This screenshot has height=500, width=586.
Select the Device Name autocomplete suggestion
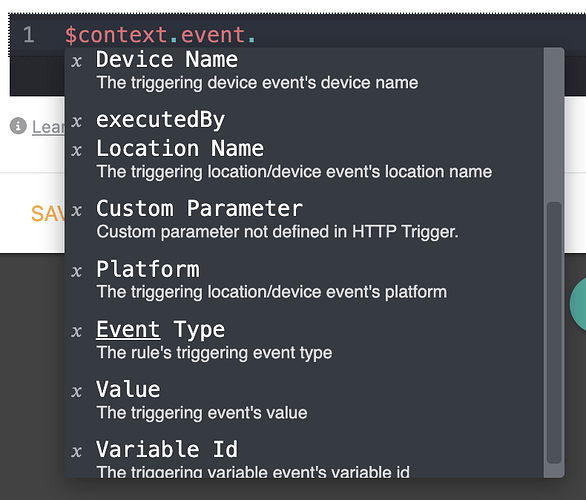tap(304, 70)
